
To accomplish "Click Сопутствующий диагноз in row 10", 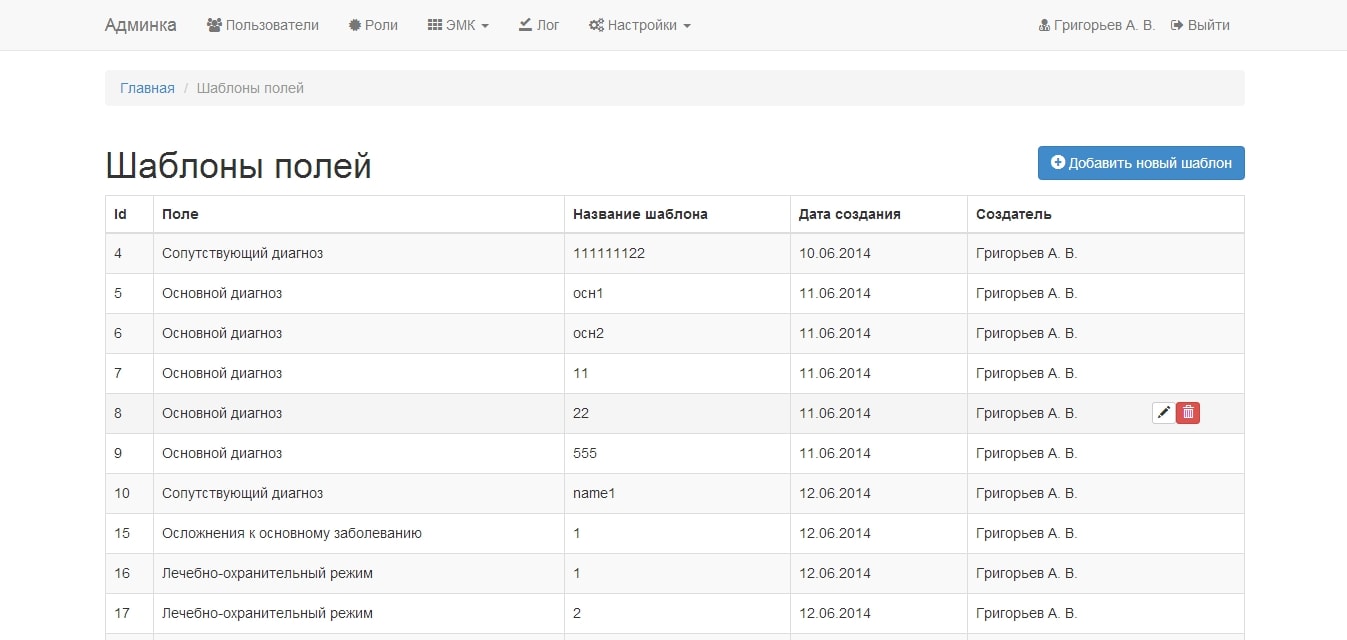I will (242, 493).
